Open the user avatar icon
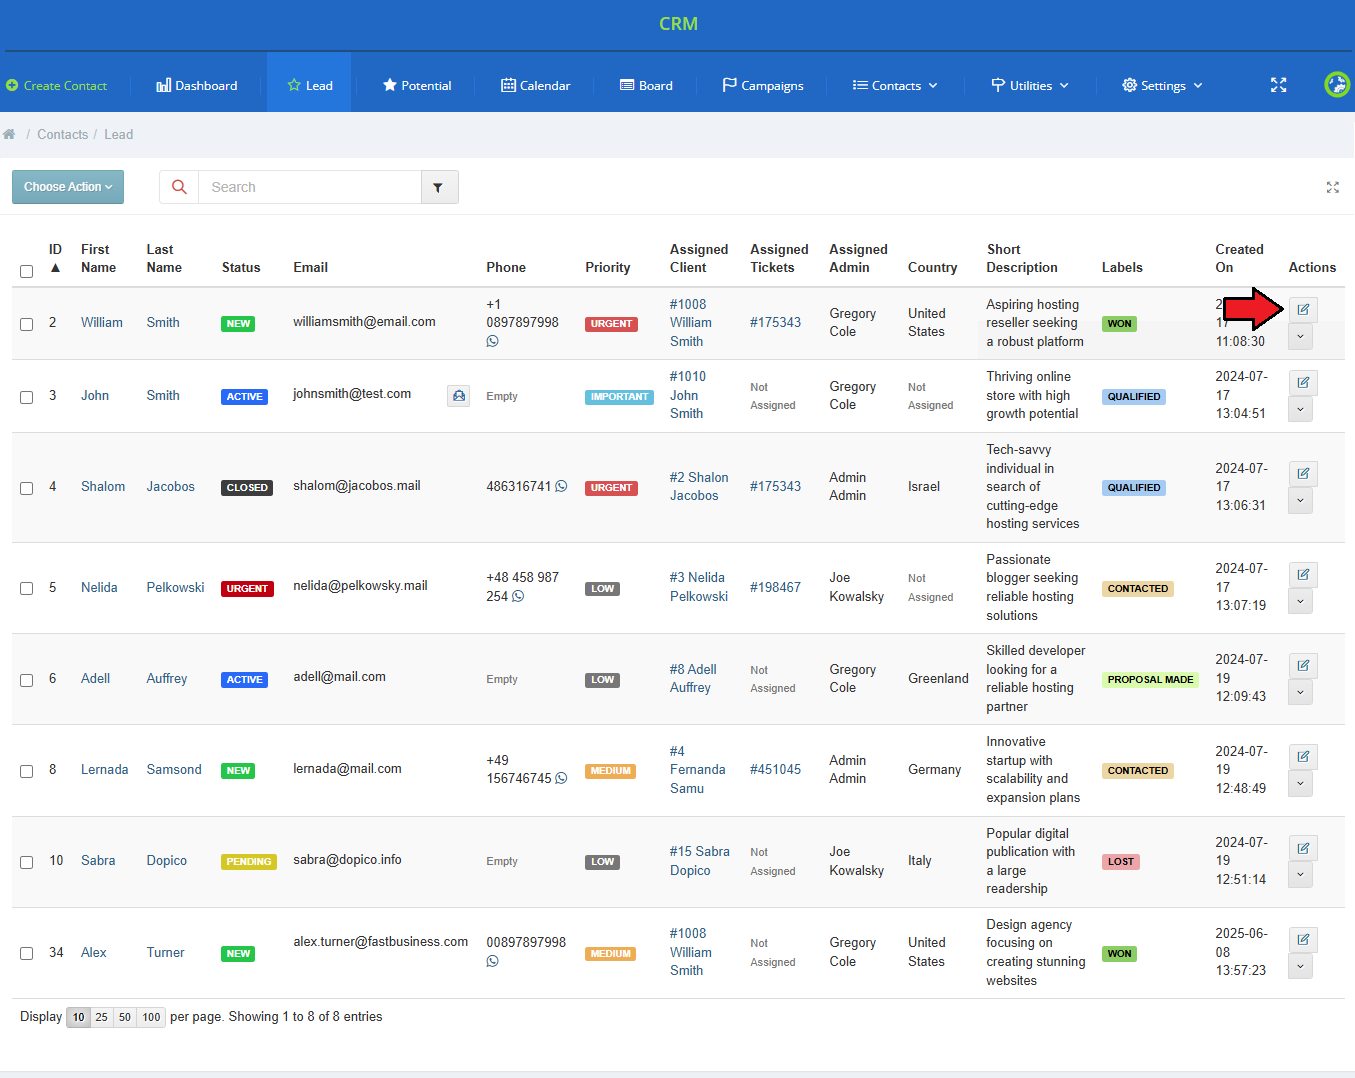Image resolution: width=1355 pixels, height=1078 pixels. click(1337, 85)
